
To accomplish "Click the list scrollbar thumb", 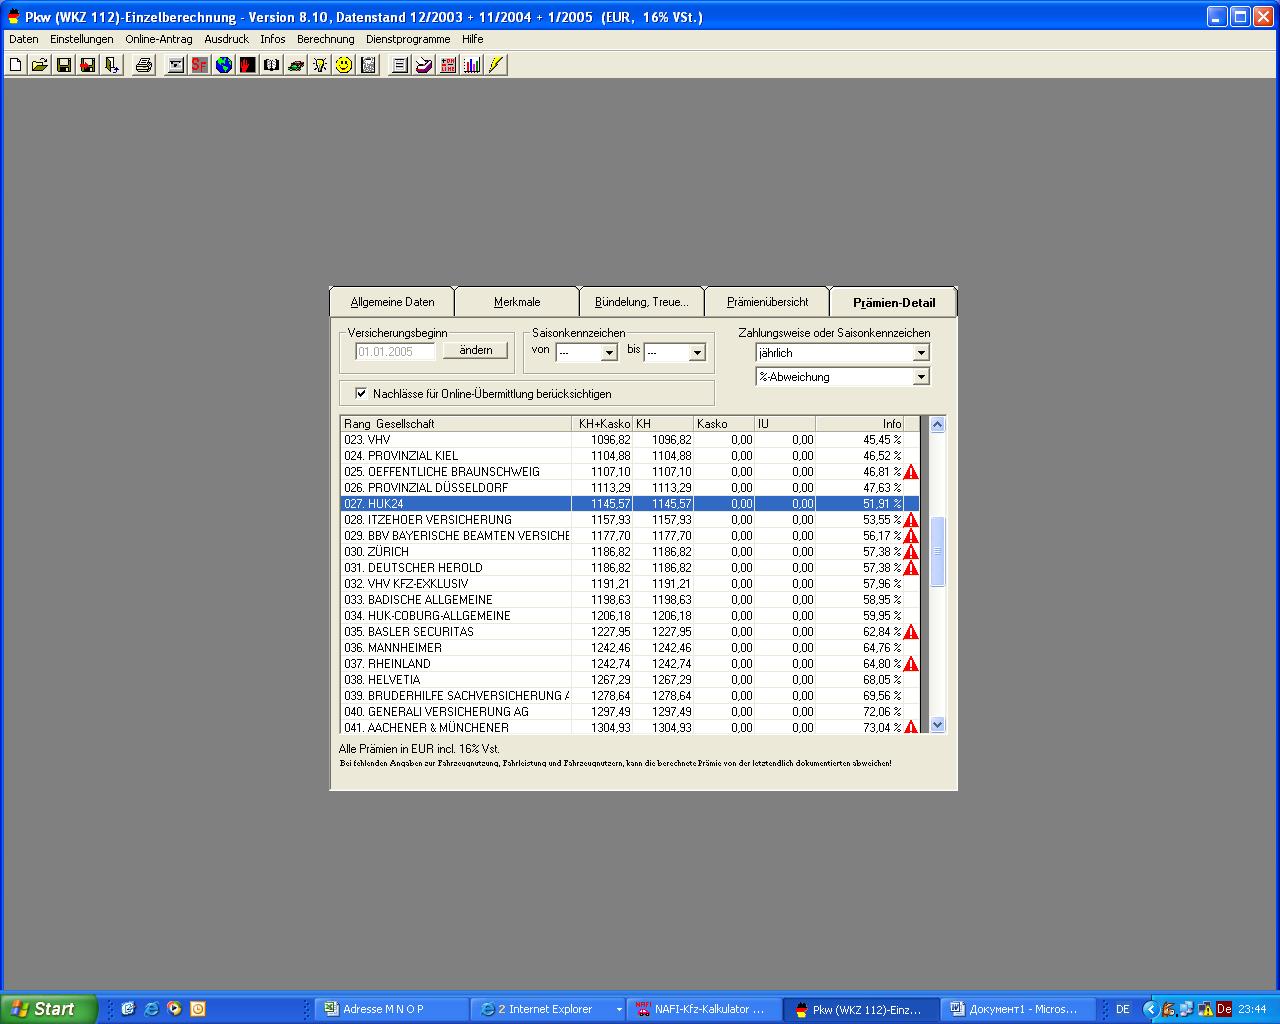I will click(x=937, y=552).
